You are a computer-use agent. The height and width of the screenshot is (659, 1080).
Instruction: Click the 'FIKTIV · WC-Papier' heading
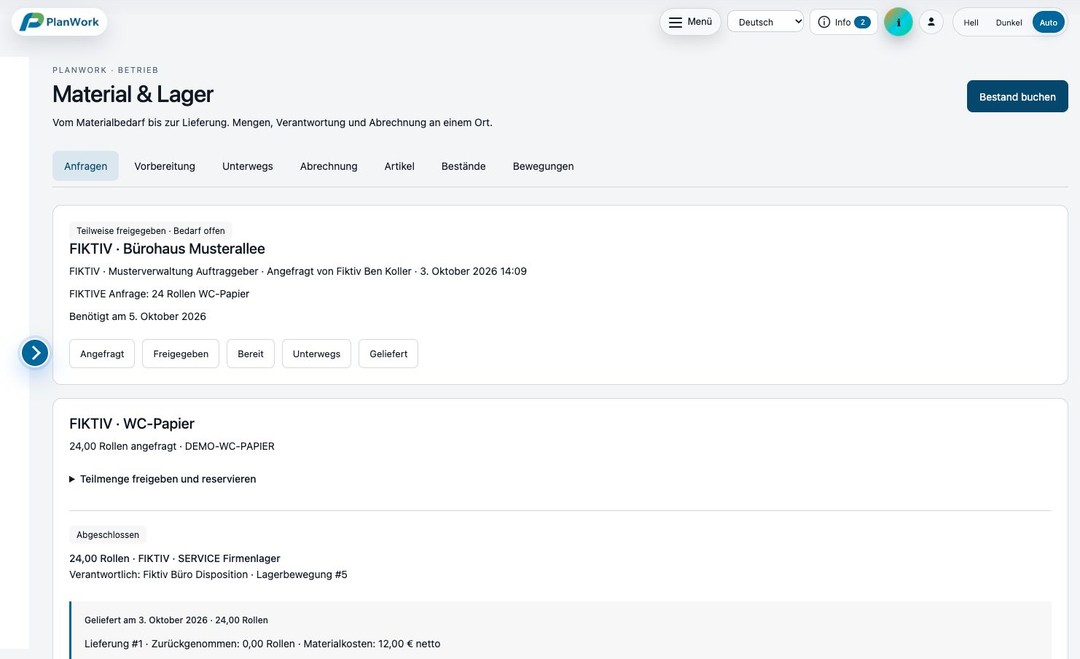pyautogui.click(x=132, y=423)
